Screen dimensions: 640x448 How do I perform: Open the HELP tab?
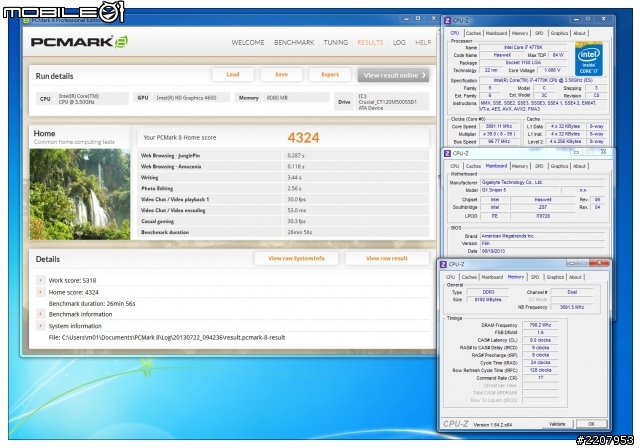pos(423,42)
